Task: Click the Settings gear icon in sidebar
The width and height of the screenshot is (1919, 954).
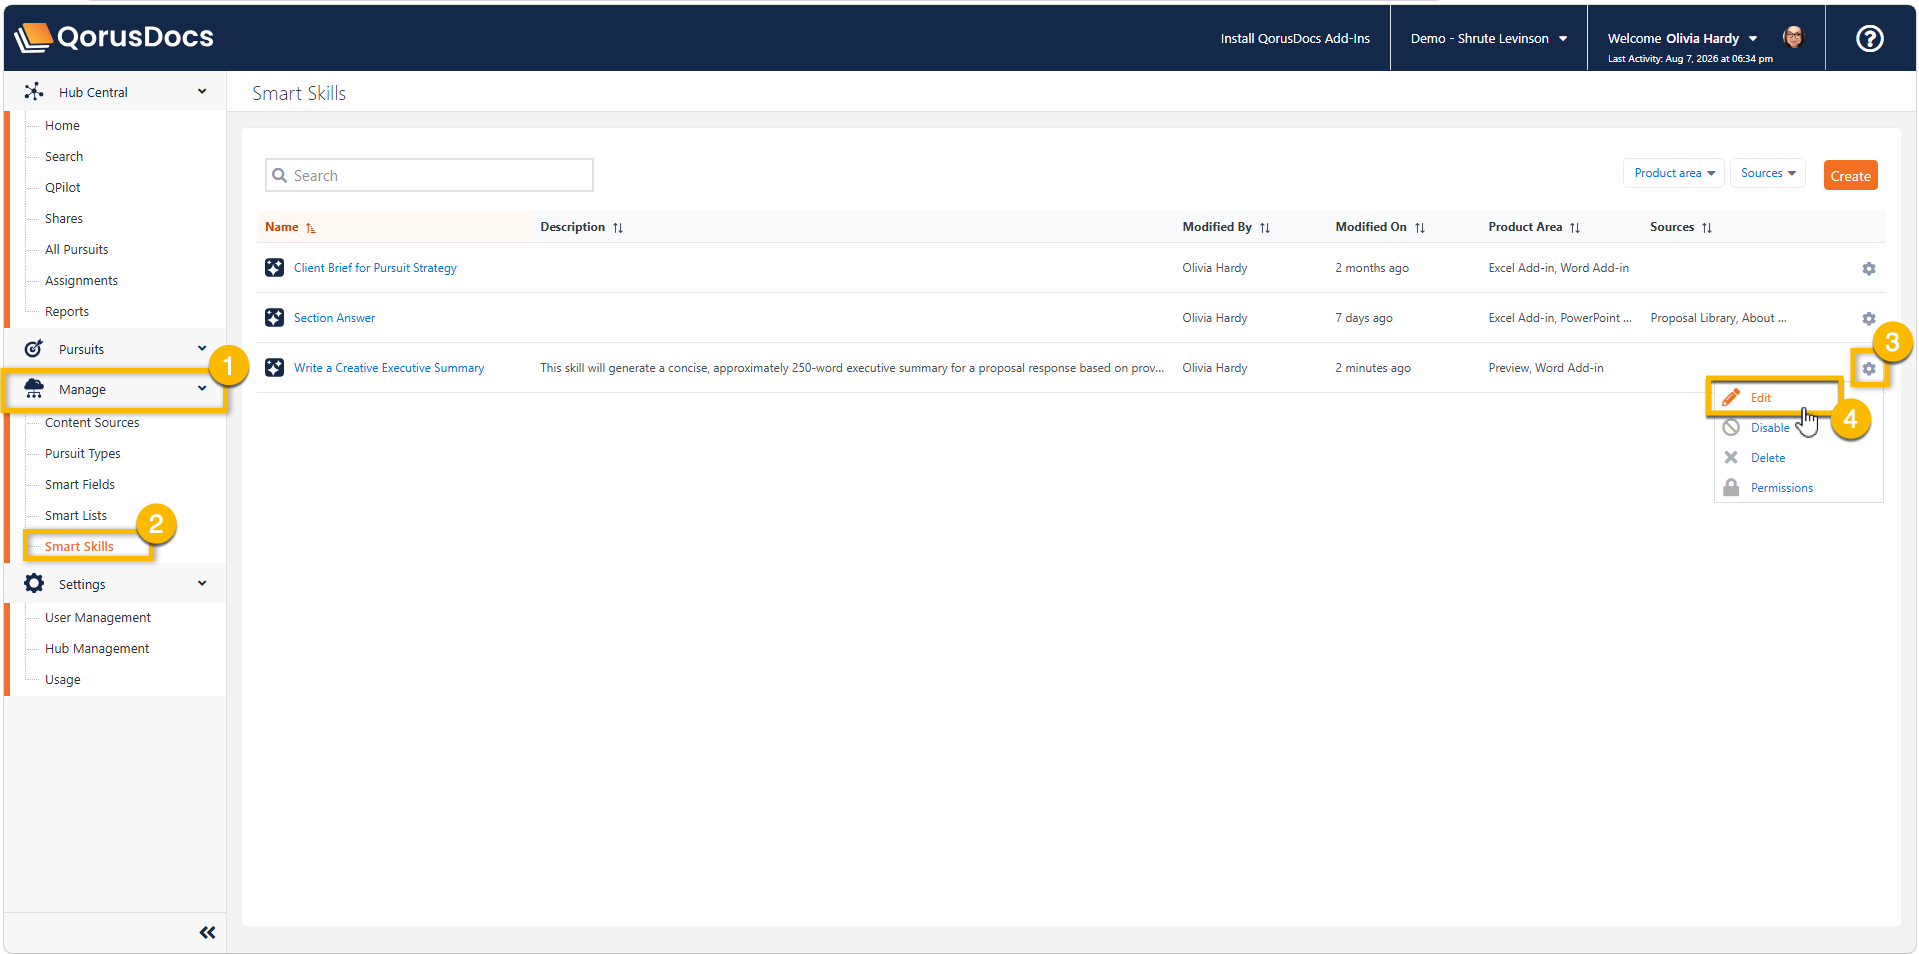Action: [34, 583]
